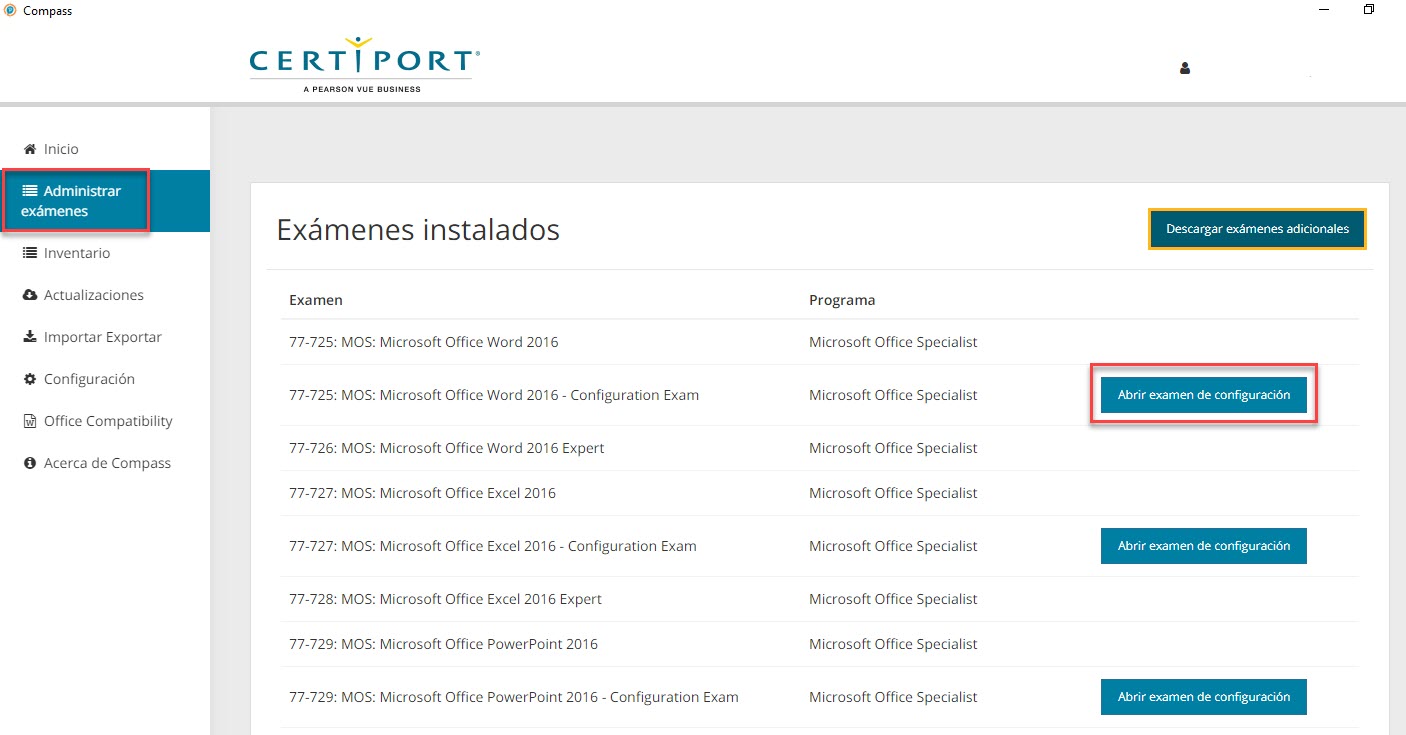Click the document icon beside Office Compatibility
The image size is (1406, 735).
30,421
